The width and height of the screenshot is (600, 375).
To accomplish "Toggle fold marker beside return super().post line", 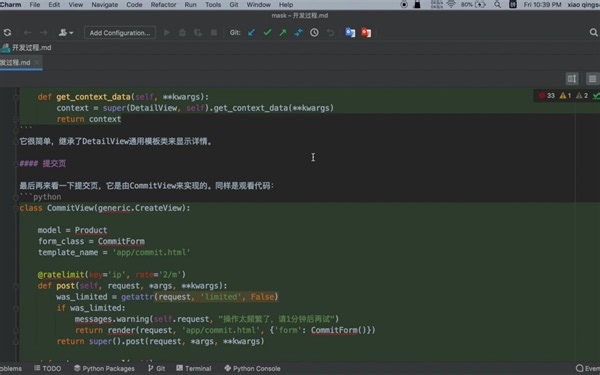I will pyautogui.click(x=16, y=341).
